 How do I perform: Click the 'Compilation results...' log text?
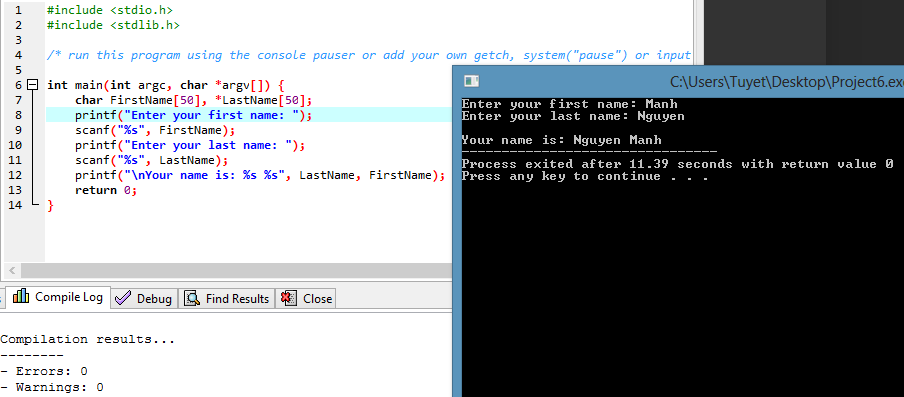pos(88,339)
